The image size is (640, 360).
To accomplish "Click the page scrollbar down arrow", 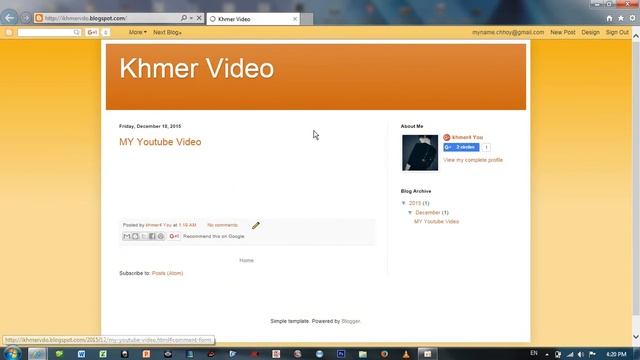I will (636, 337).
